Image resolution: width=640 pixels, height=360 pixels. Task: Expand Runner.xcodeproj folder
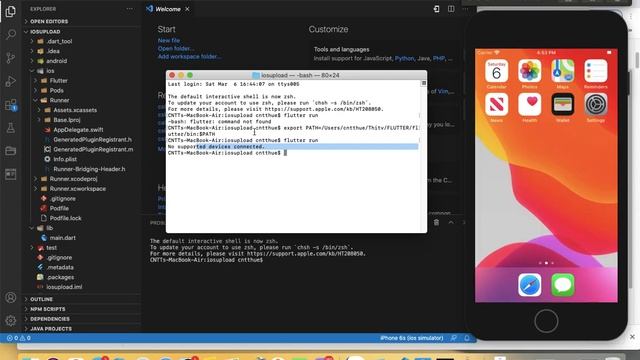[x=73, y=179]
